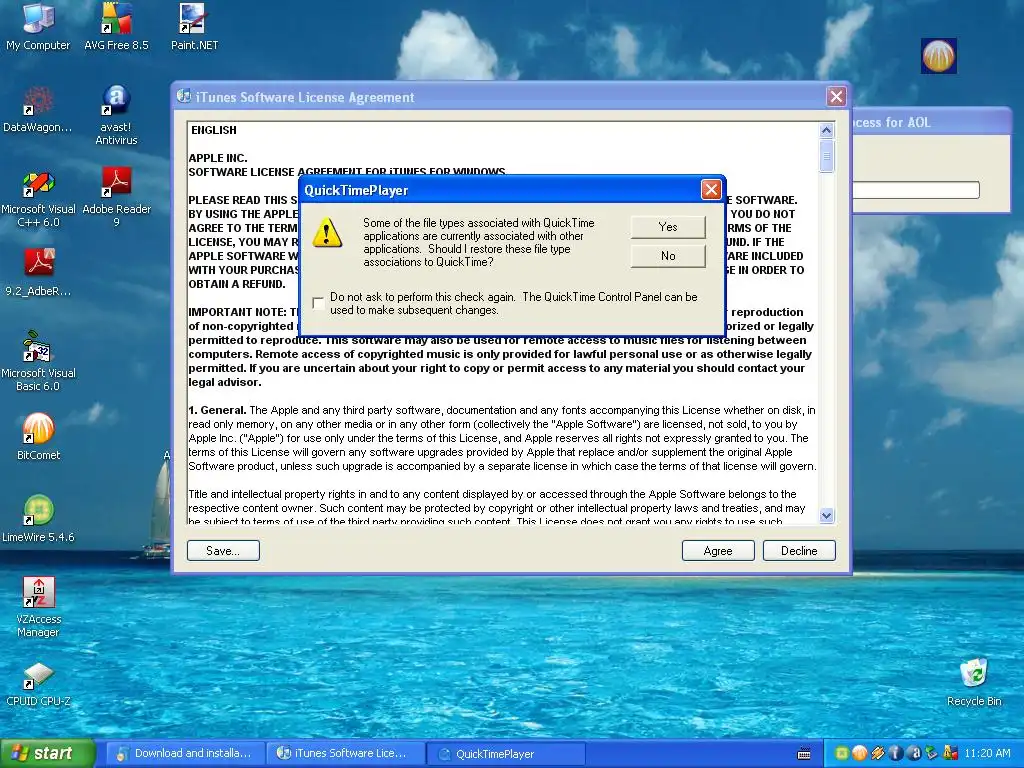Select DataWagon desktop shortcut

click(37, 109)
